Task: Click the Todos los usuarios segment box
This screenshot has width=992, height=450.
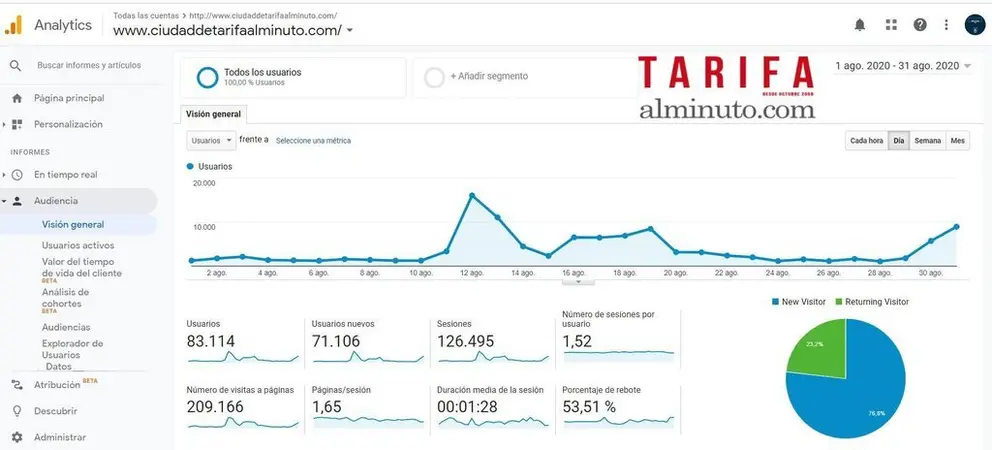Action: point(293,77)
